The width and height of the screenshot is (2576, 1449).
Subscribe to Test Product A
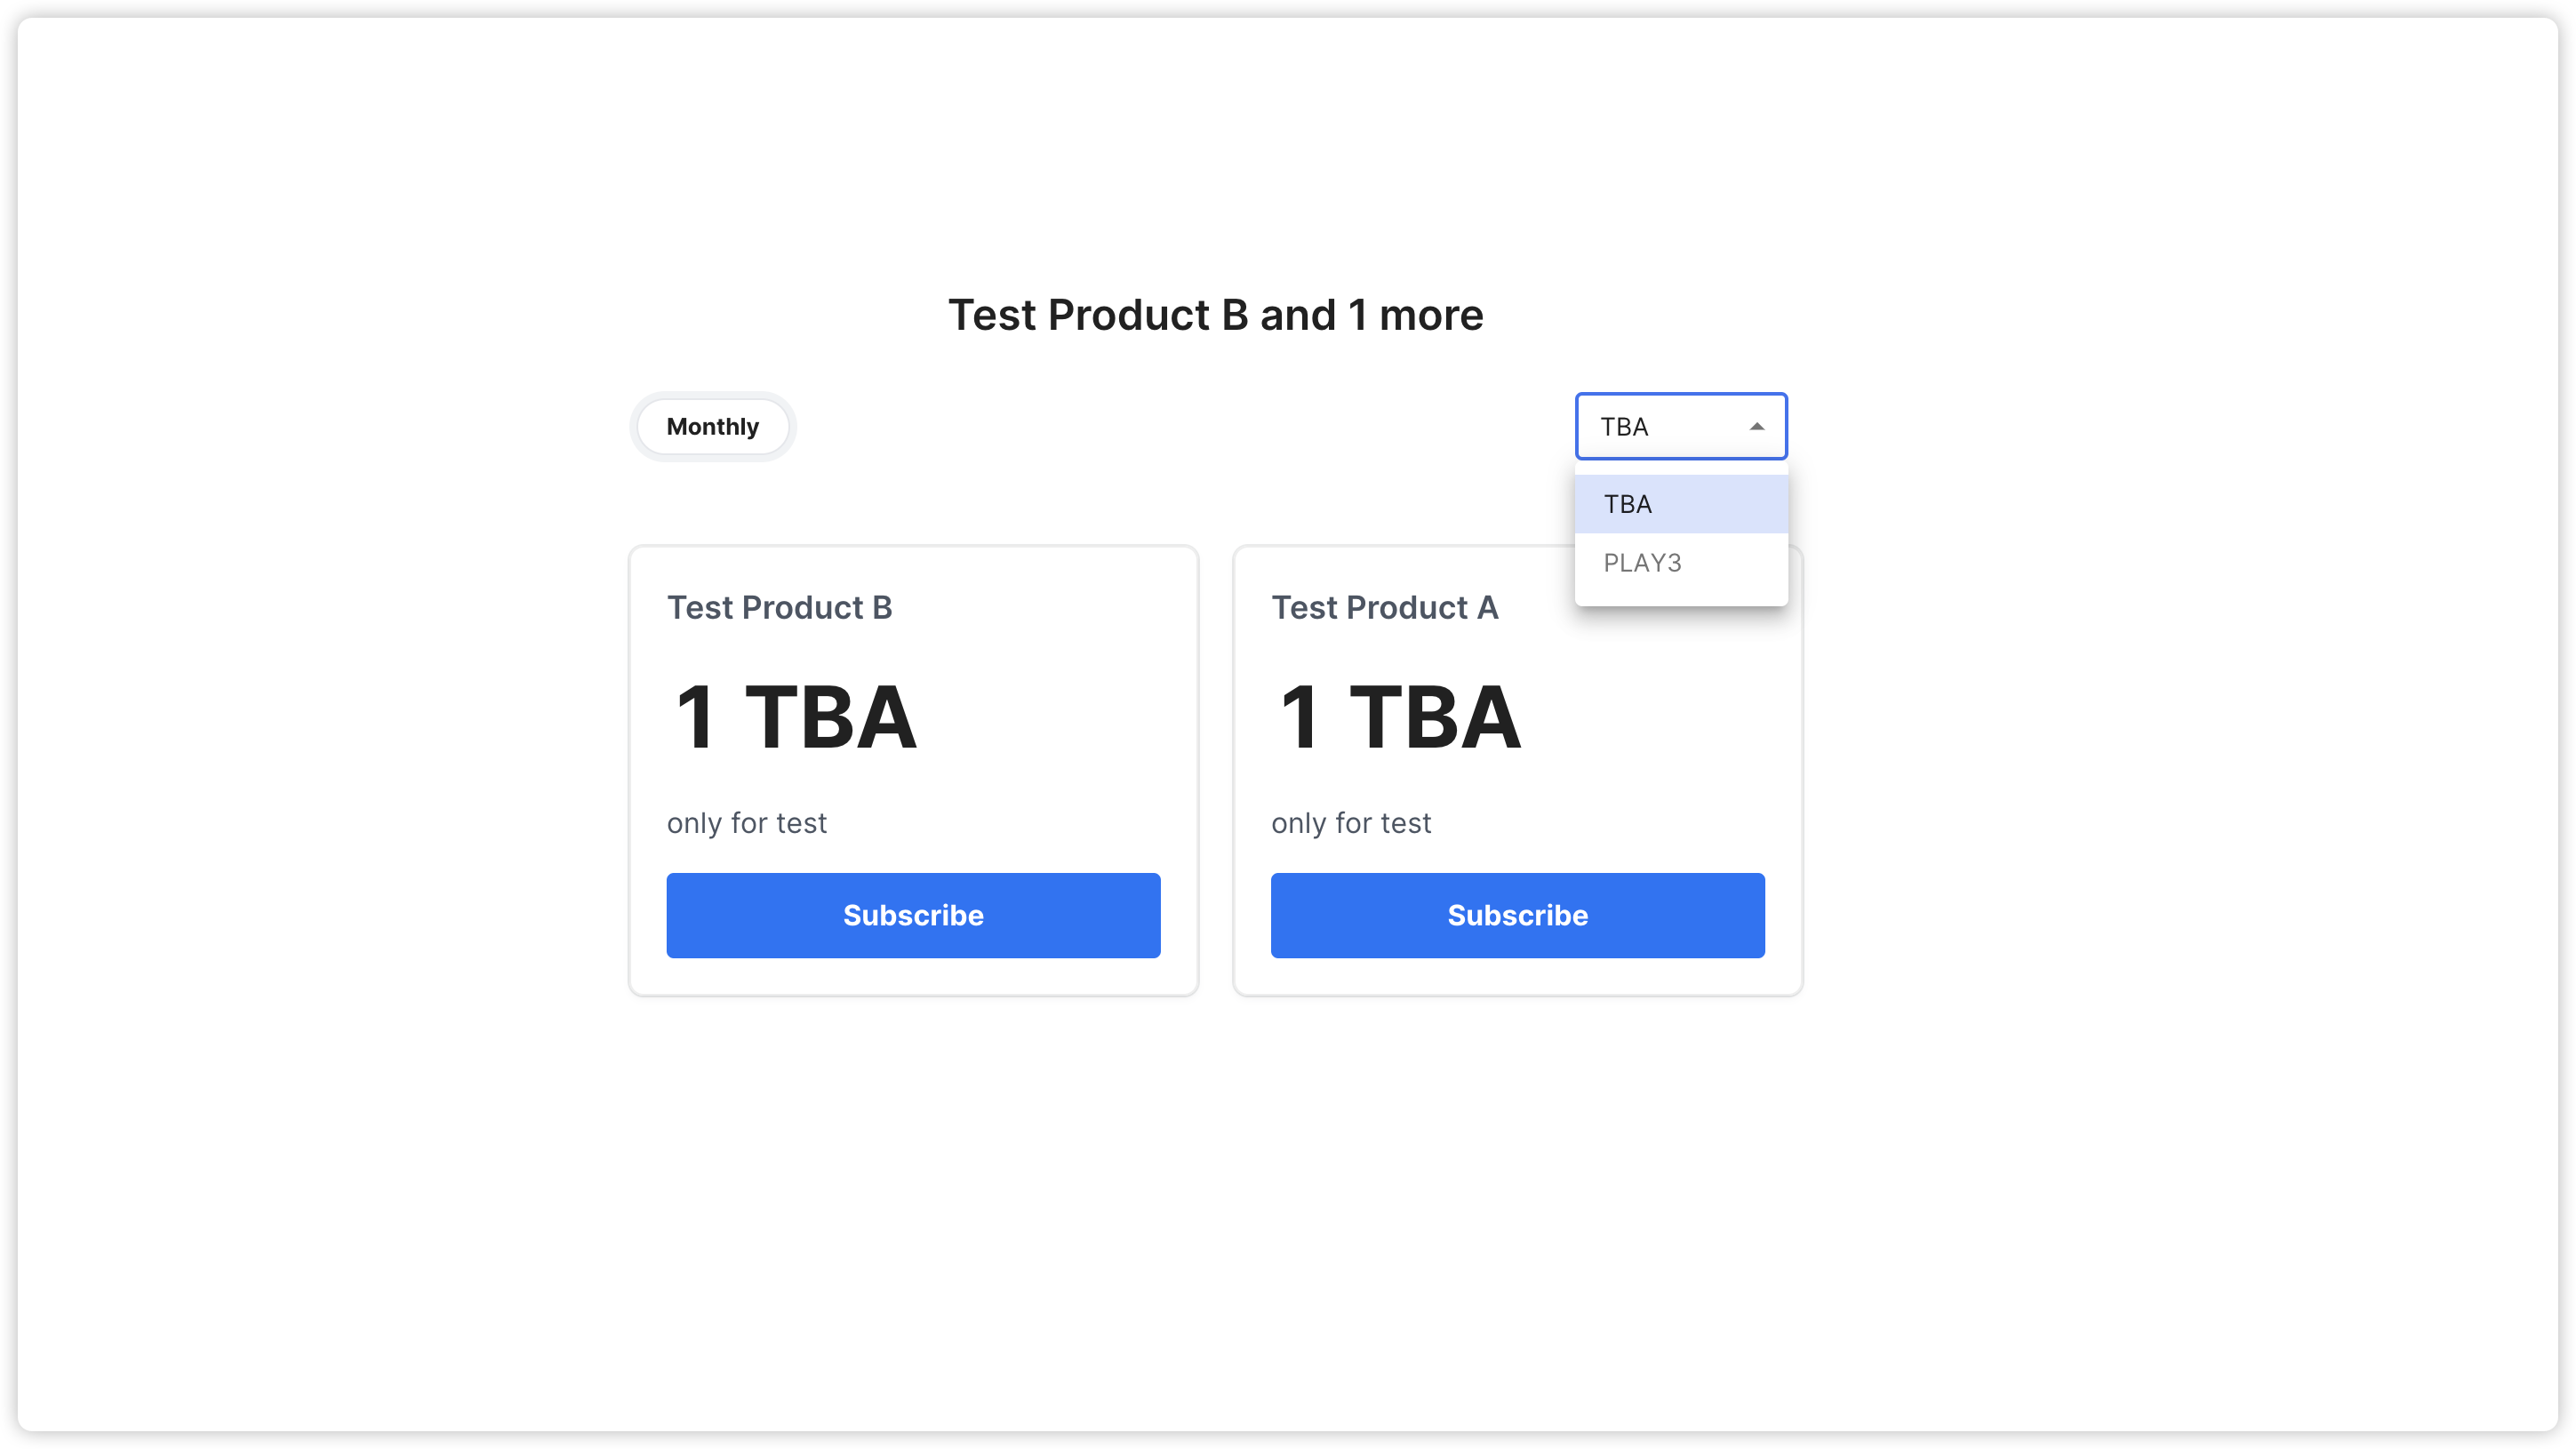[x=1517, y=915]
